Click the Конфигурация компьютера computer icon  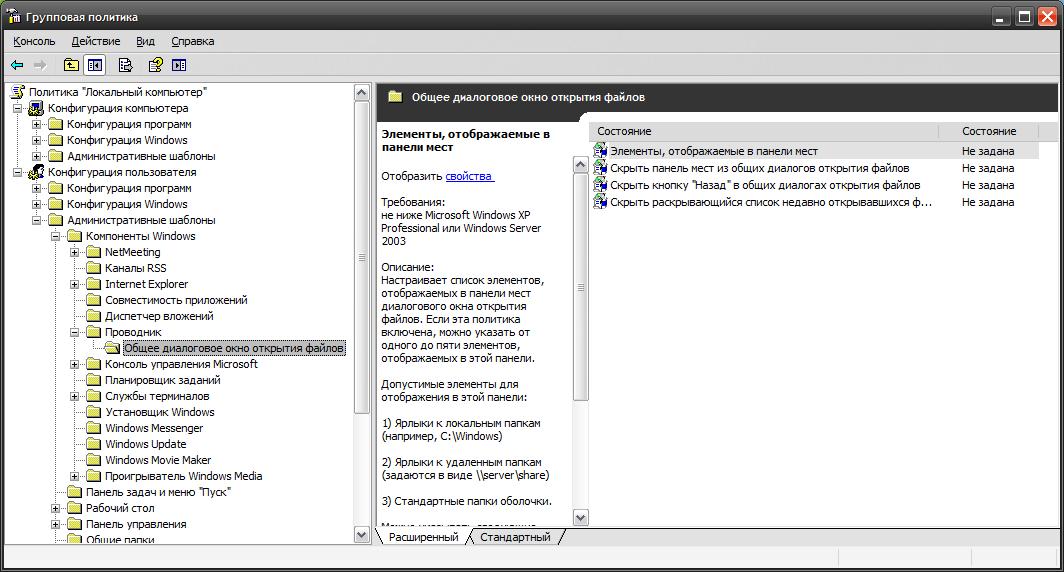point(37,108)
